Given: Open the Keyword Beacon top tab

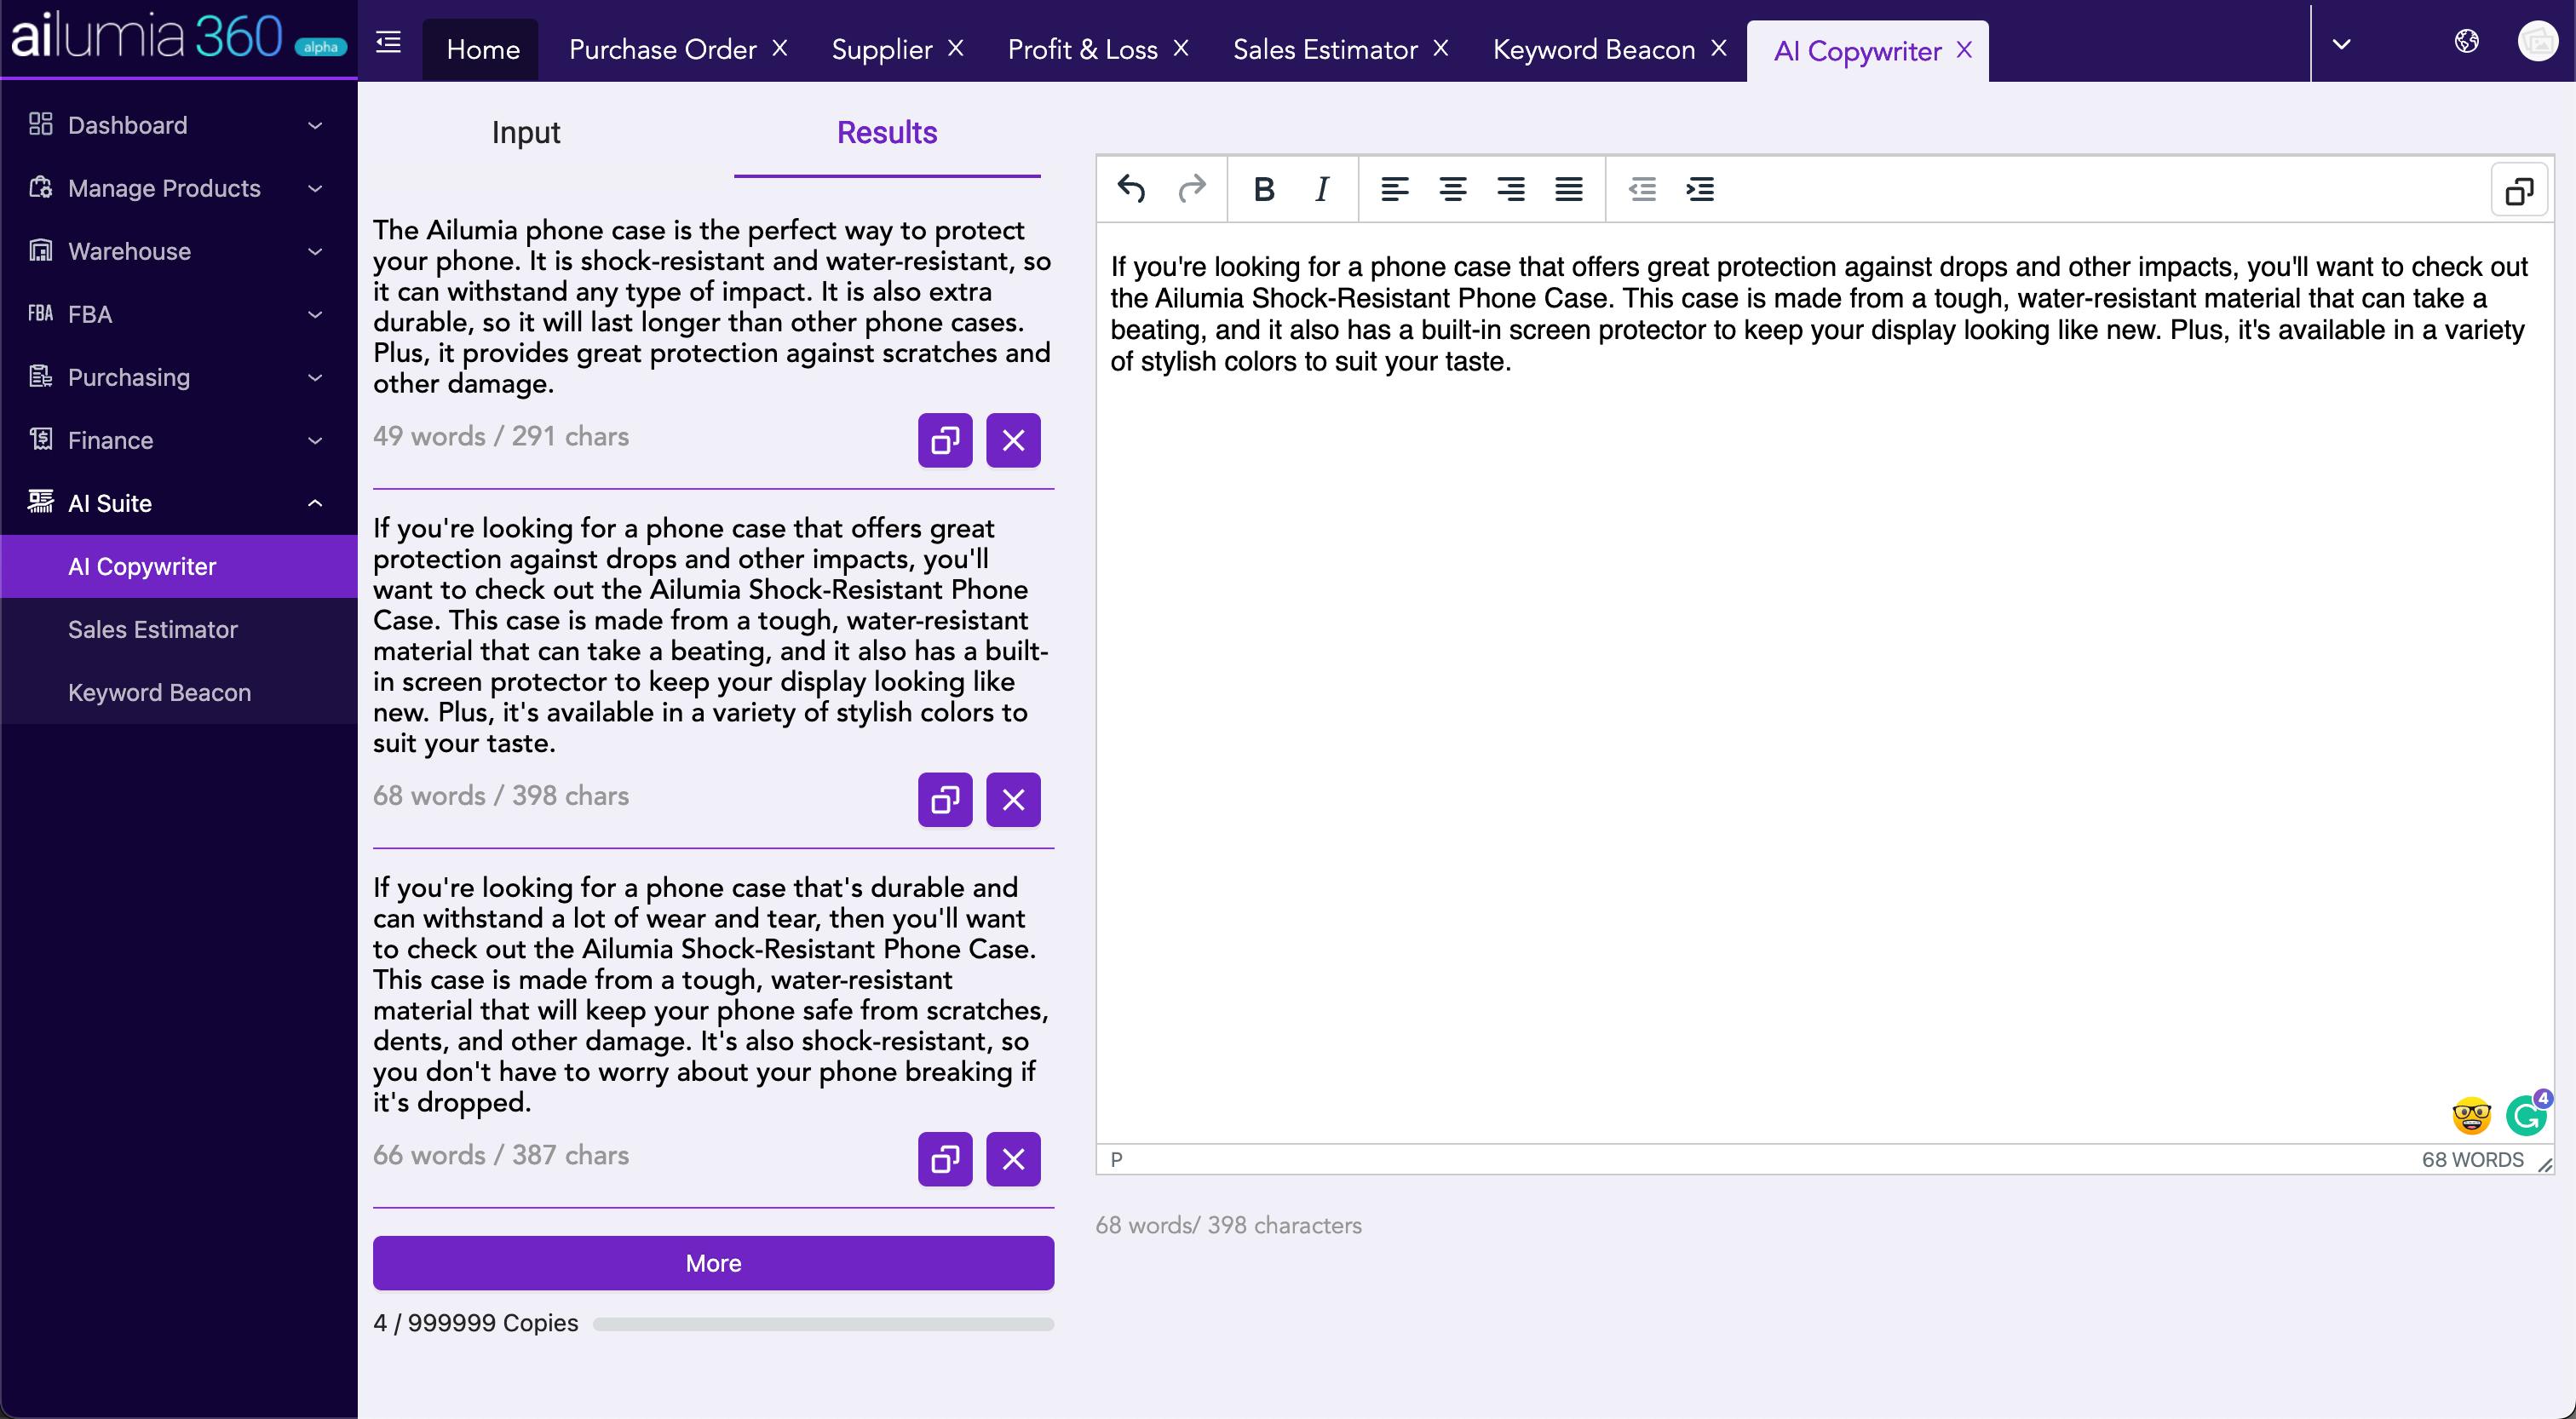Looking at the screenshot, I should (x=1594, y=49).
